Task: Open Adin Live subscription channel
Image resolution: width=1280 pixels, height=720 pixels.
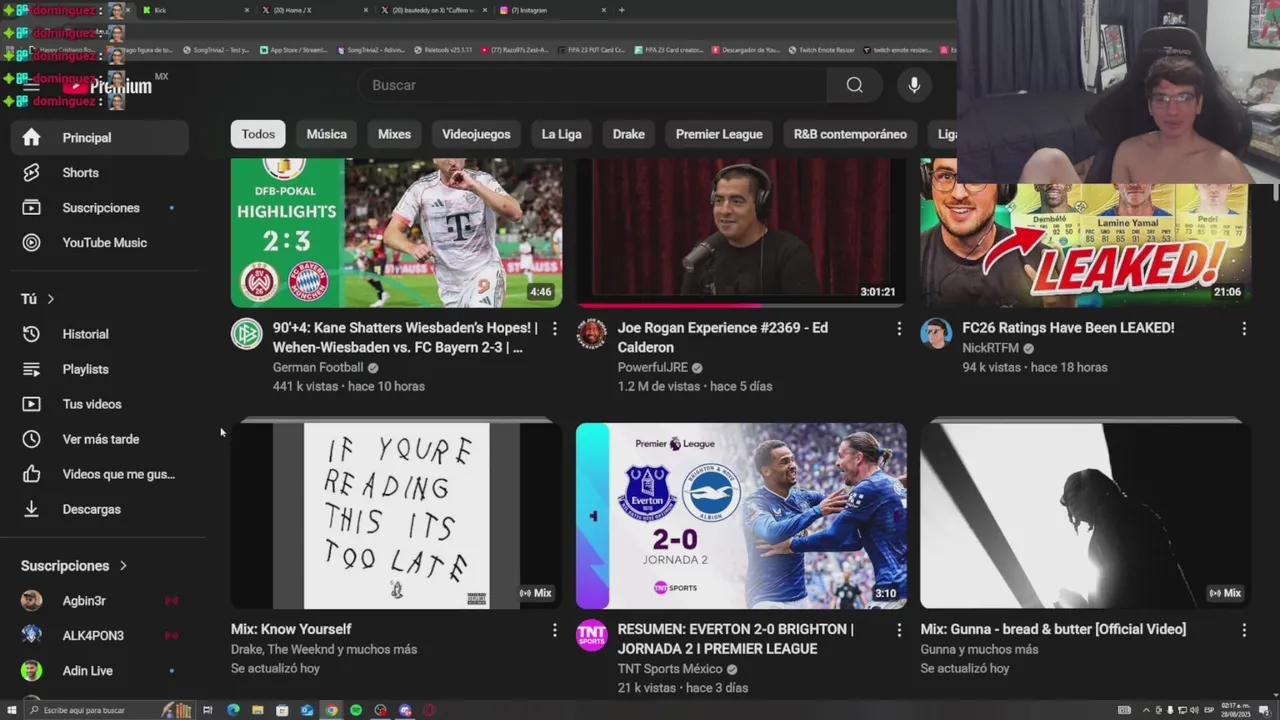Action: click(99, 670)
